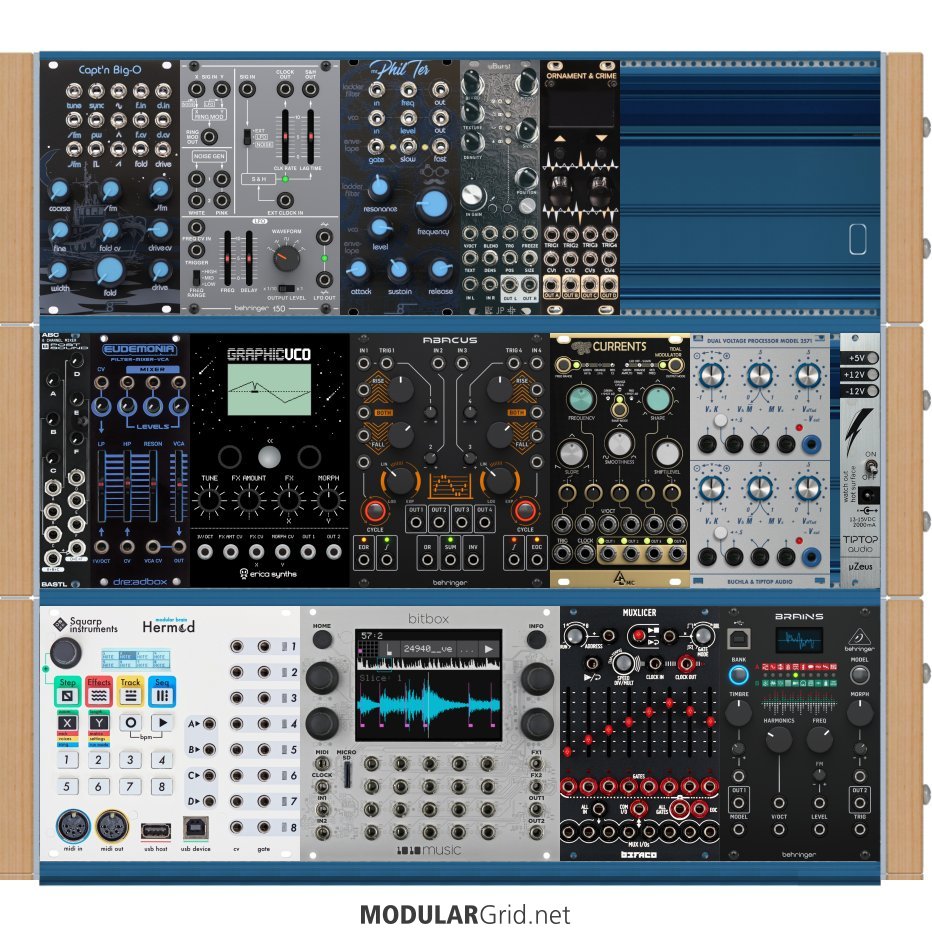The height and width of the screenshot is (936, 932).
Task: Click the Hermod midi in DIN port
Action: pyautogui.click(x=73, y=827)
